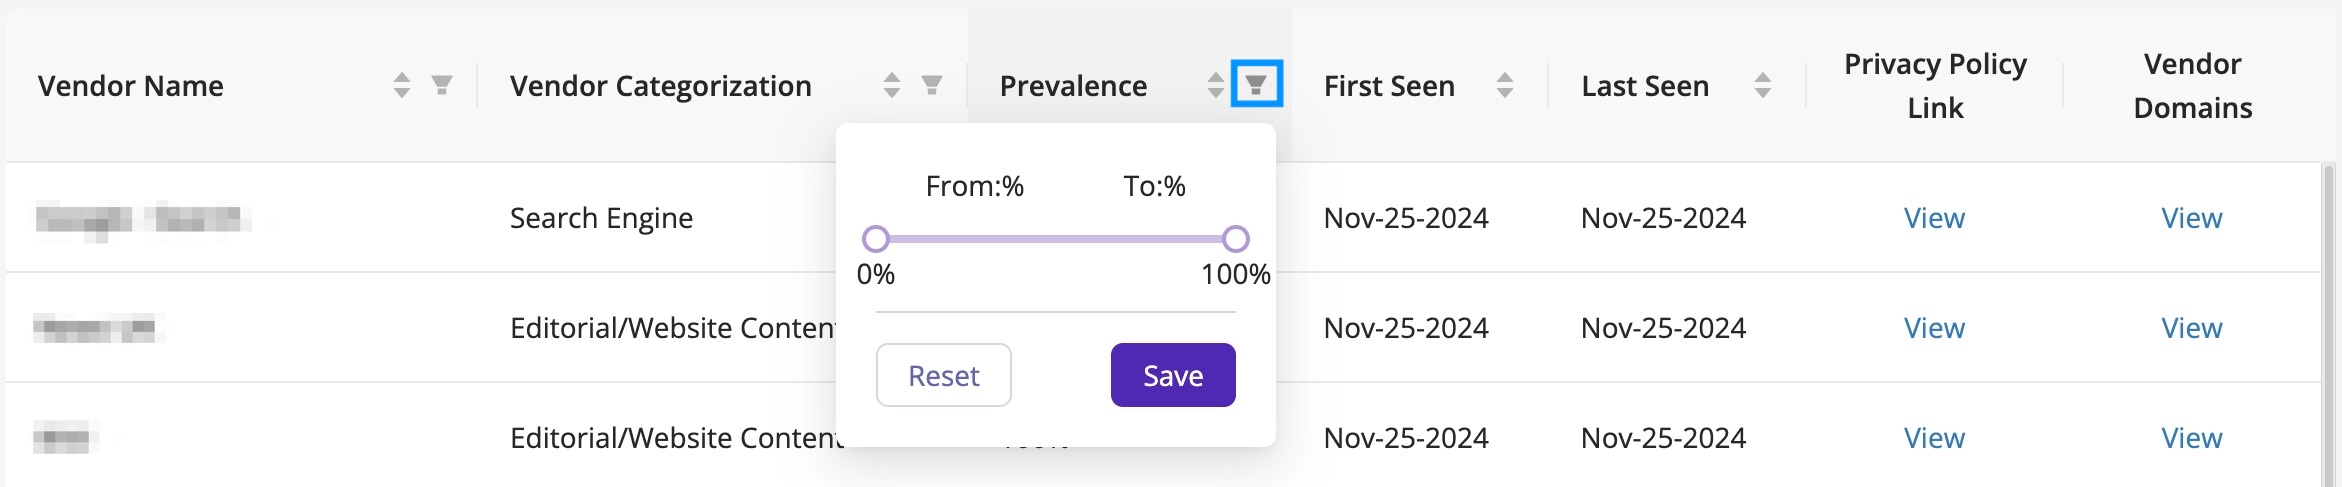Viewport: 2342px width, 487px height.
Task: Click the 100% slider handle
Action: click(1236, 239)
